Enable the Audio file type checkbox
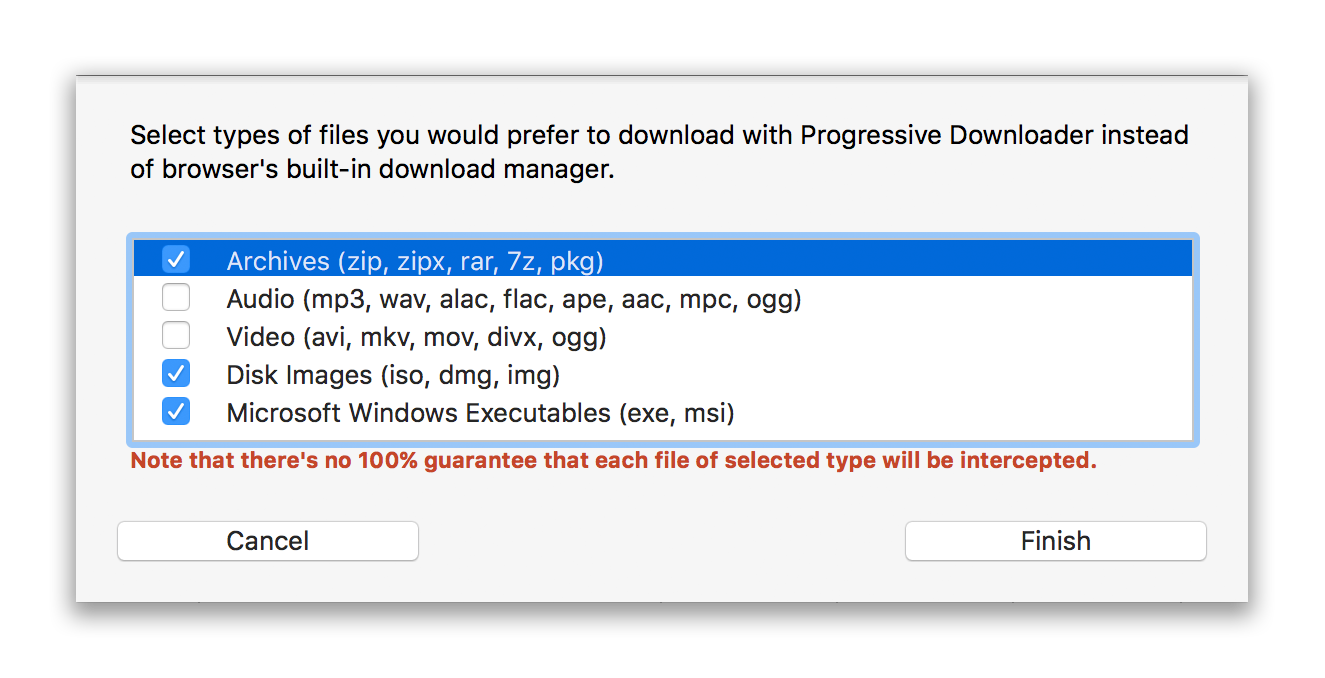 176,297
